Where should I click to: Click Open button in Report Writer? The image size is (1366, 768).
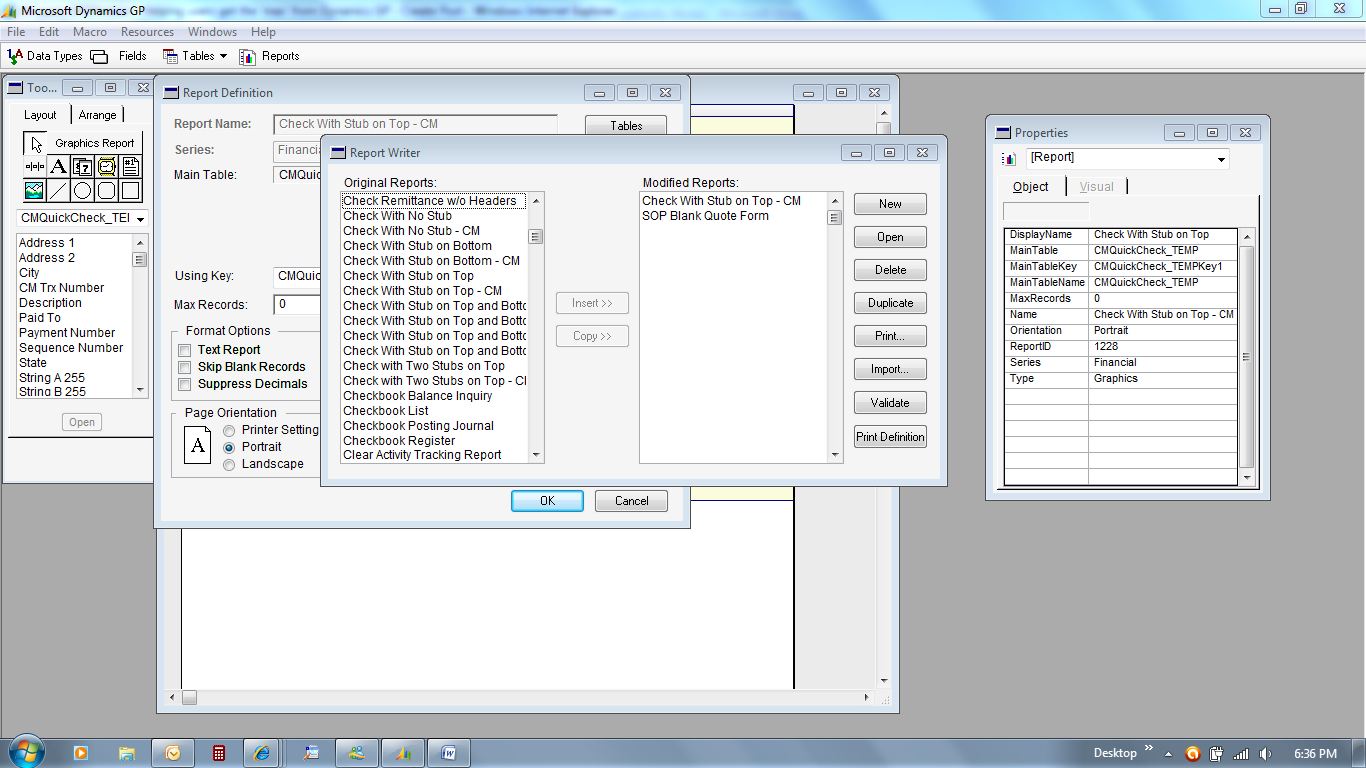[890, 237]
